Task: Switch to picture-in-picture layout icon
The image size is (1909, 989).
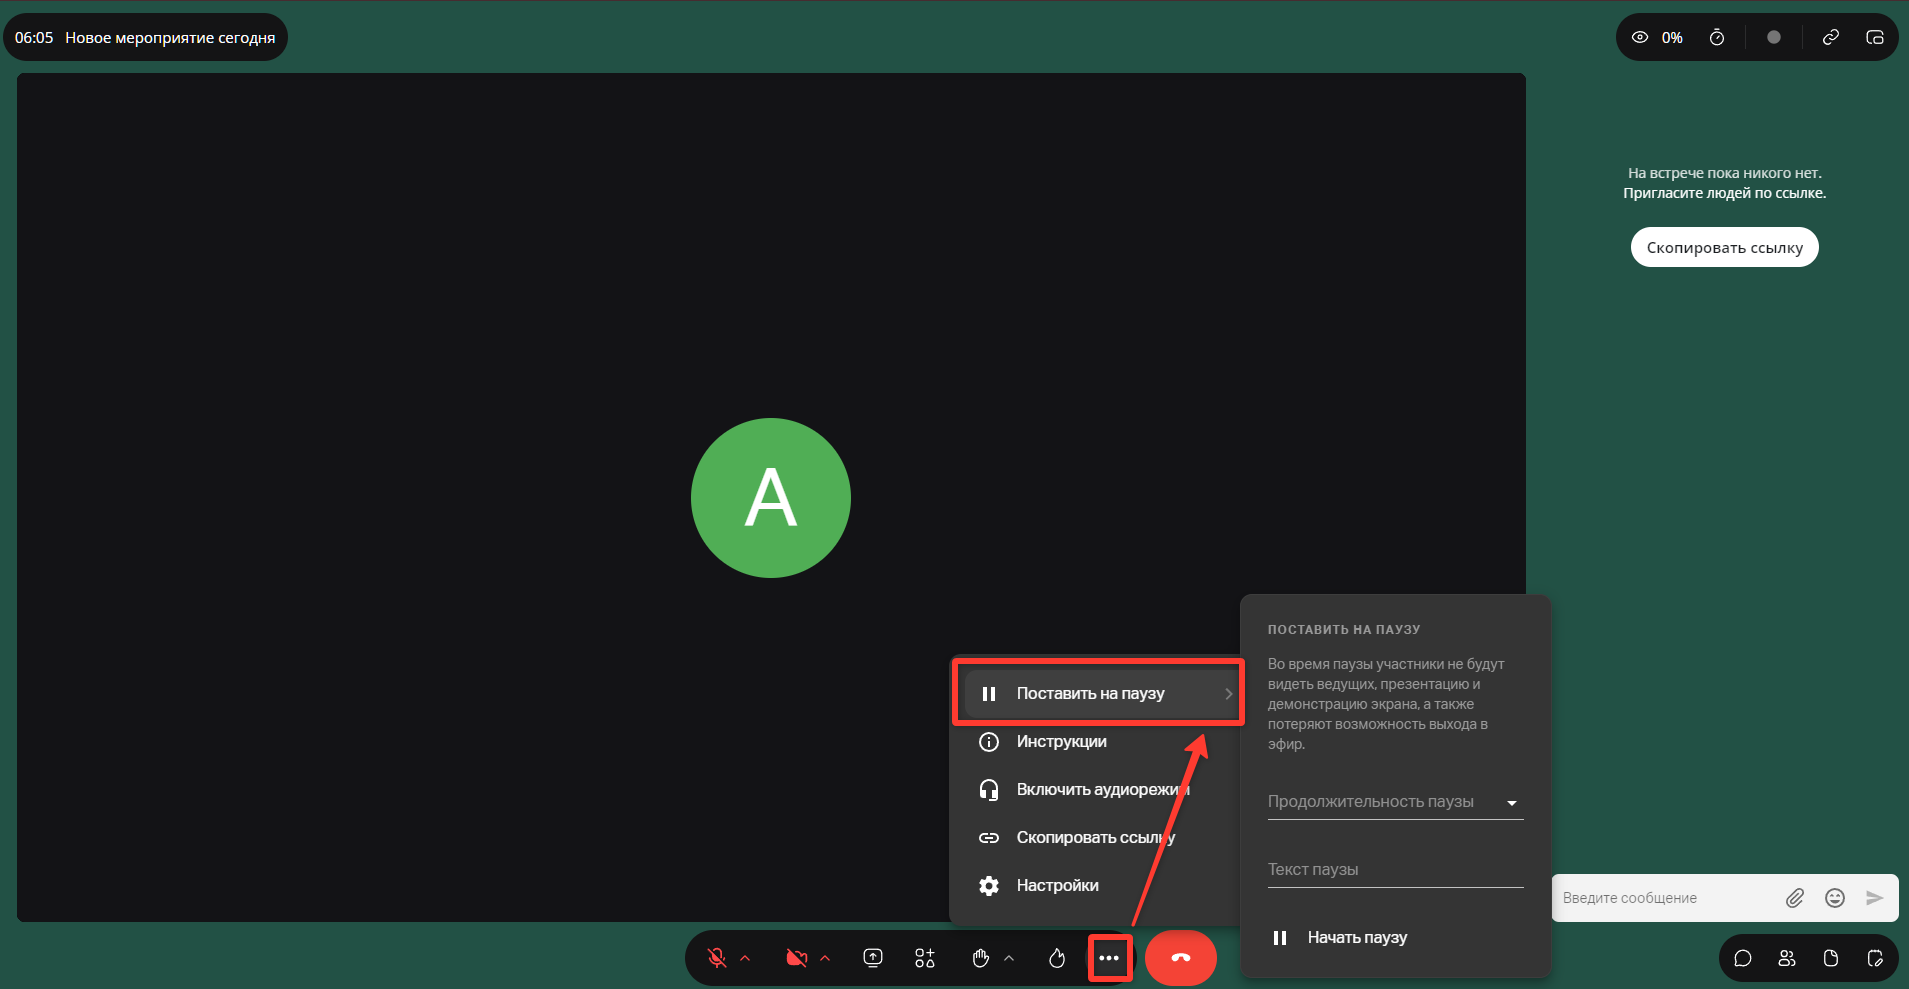Action: 1875,37
